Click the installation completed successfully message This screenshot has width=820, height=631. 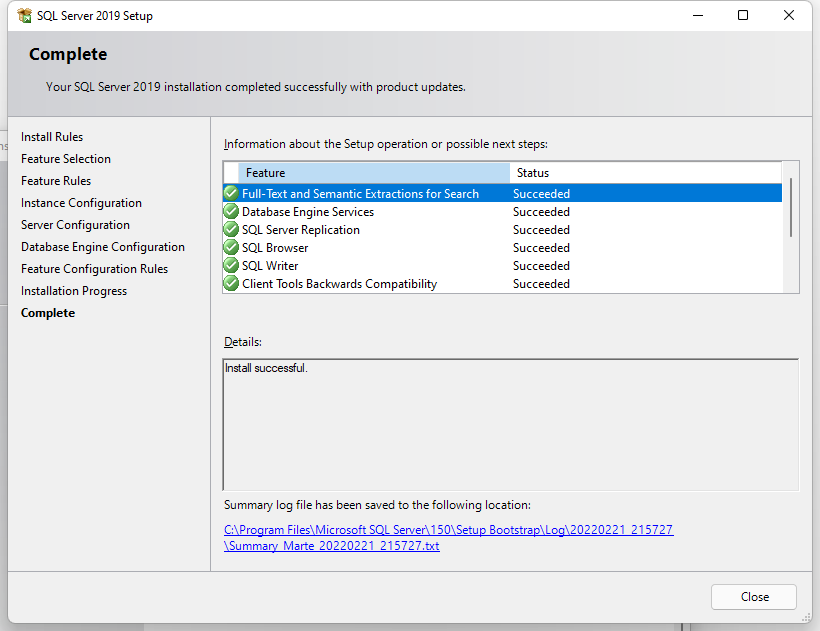pyautogui.click(x=256, y=87)
